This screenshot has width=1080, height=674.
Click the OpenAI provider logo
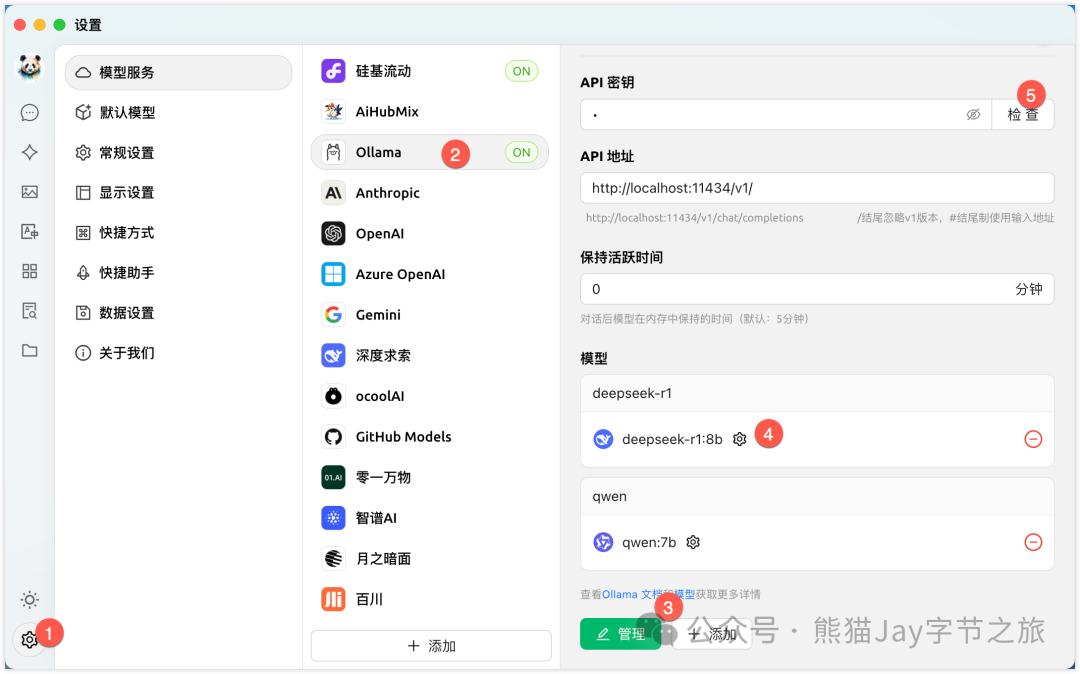[x=333, y=233]
